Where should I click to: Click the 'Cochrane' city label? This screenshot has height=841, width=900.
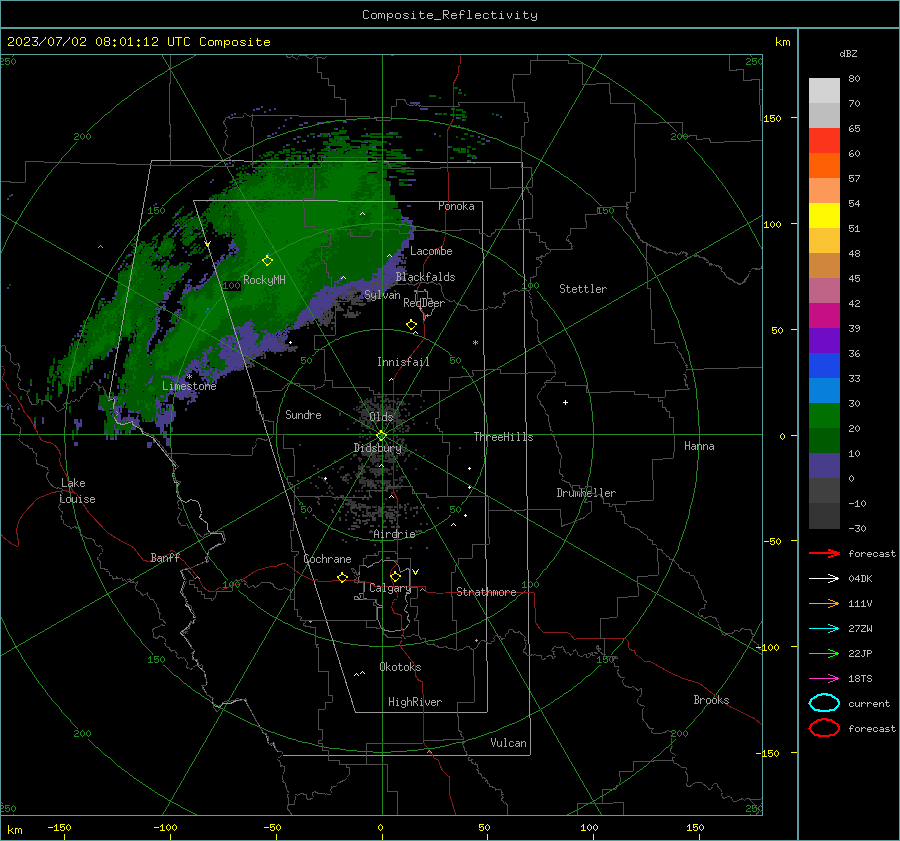point(327,559)
